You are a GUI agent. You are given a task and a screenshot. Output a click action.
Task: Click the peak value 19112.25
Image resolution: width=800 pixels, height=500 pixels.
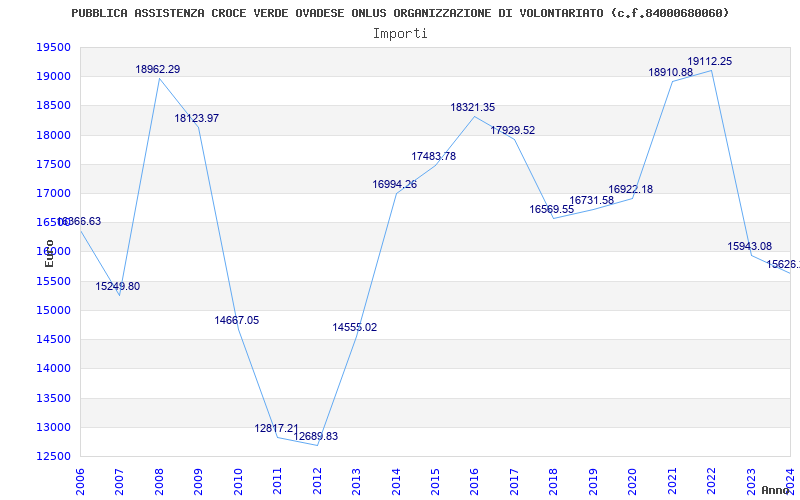[x=710, y=62]
